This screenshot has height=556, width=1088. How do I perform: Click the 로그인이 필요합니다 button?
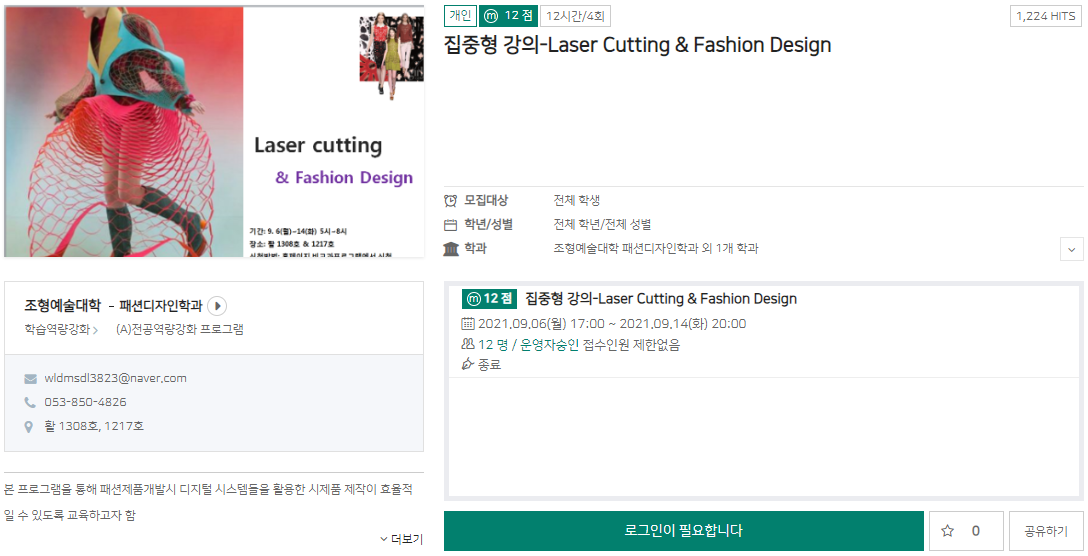683,531
